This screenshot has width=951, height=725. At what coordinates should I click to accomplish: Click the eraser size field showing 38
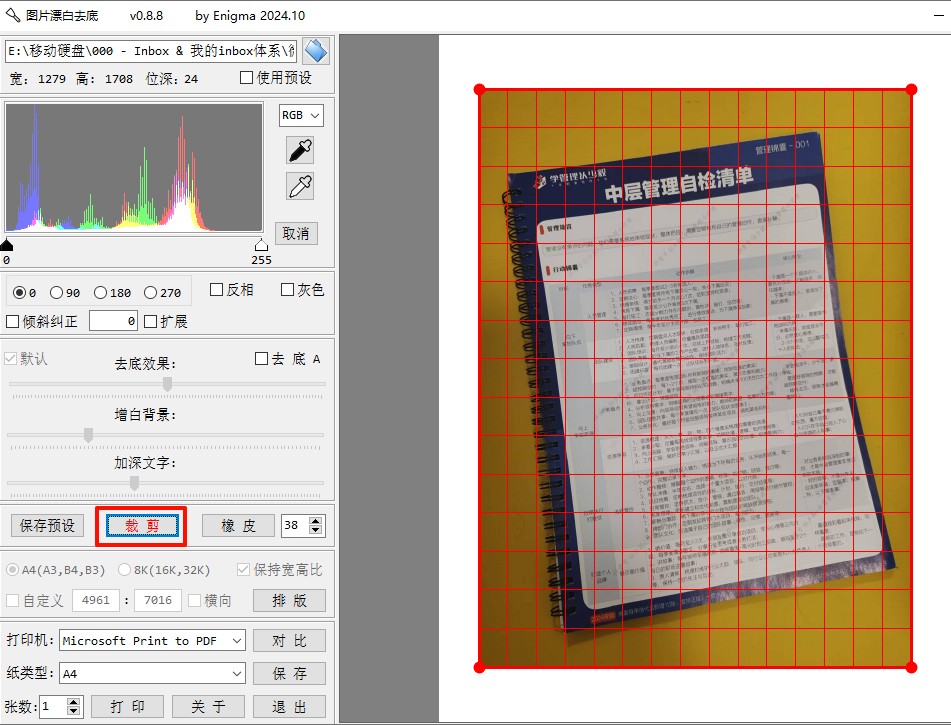(x=295, y=525)
